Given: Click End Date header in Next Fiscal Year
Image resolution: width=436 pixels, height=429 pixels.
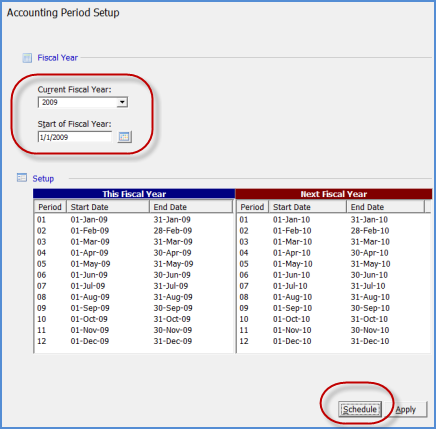Looking at the screenshot, I should (385, 207).
